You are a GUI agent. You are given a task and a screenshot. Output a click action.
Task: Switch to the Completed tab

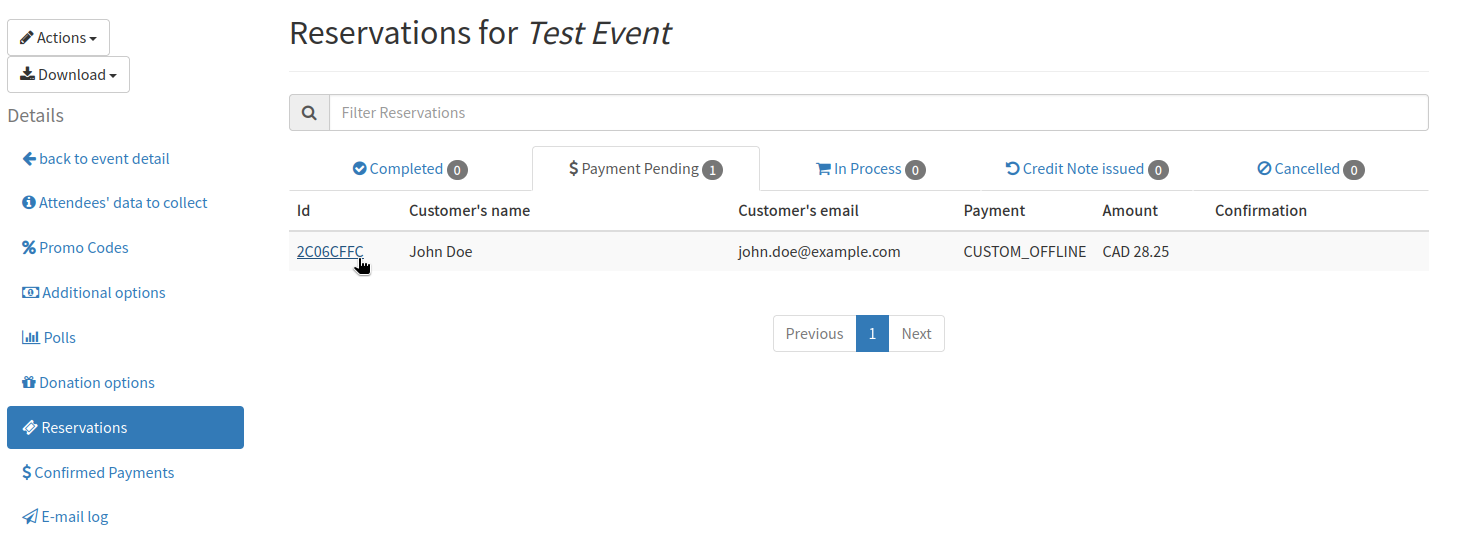[x=410, y=169]
